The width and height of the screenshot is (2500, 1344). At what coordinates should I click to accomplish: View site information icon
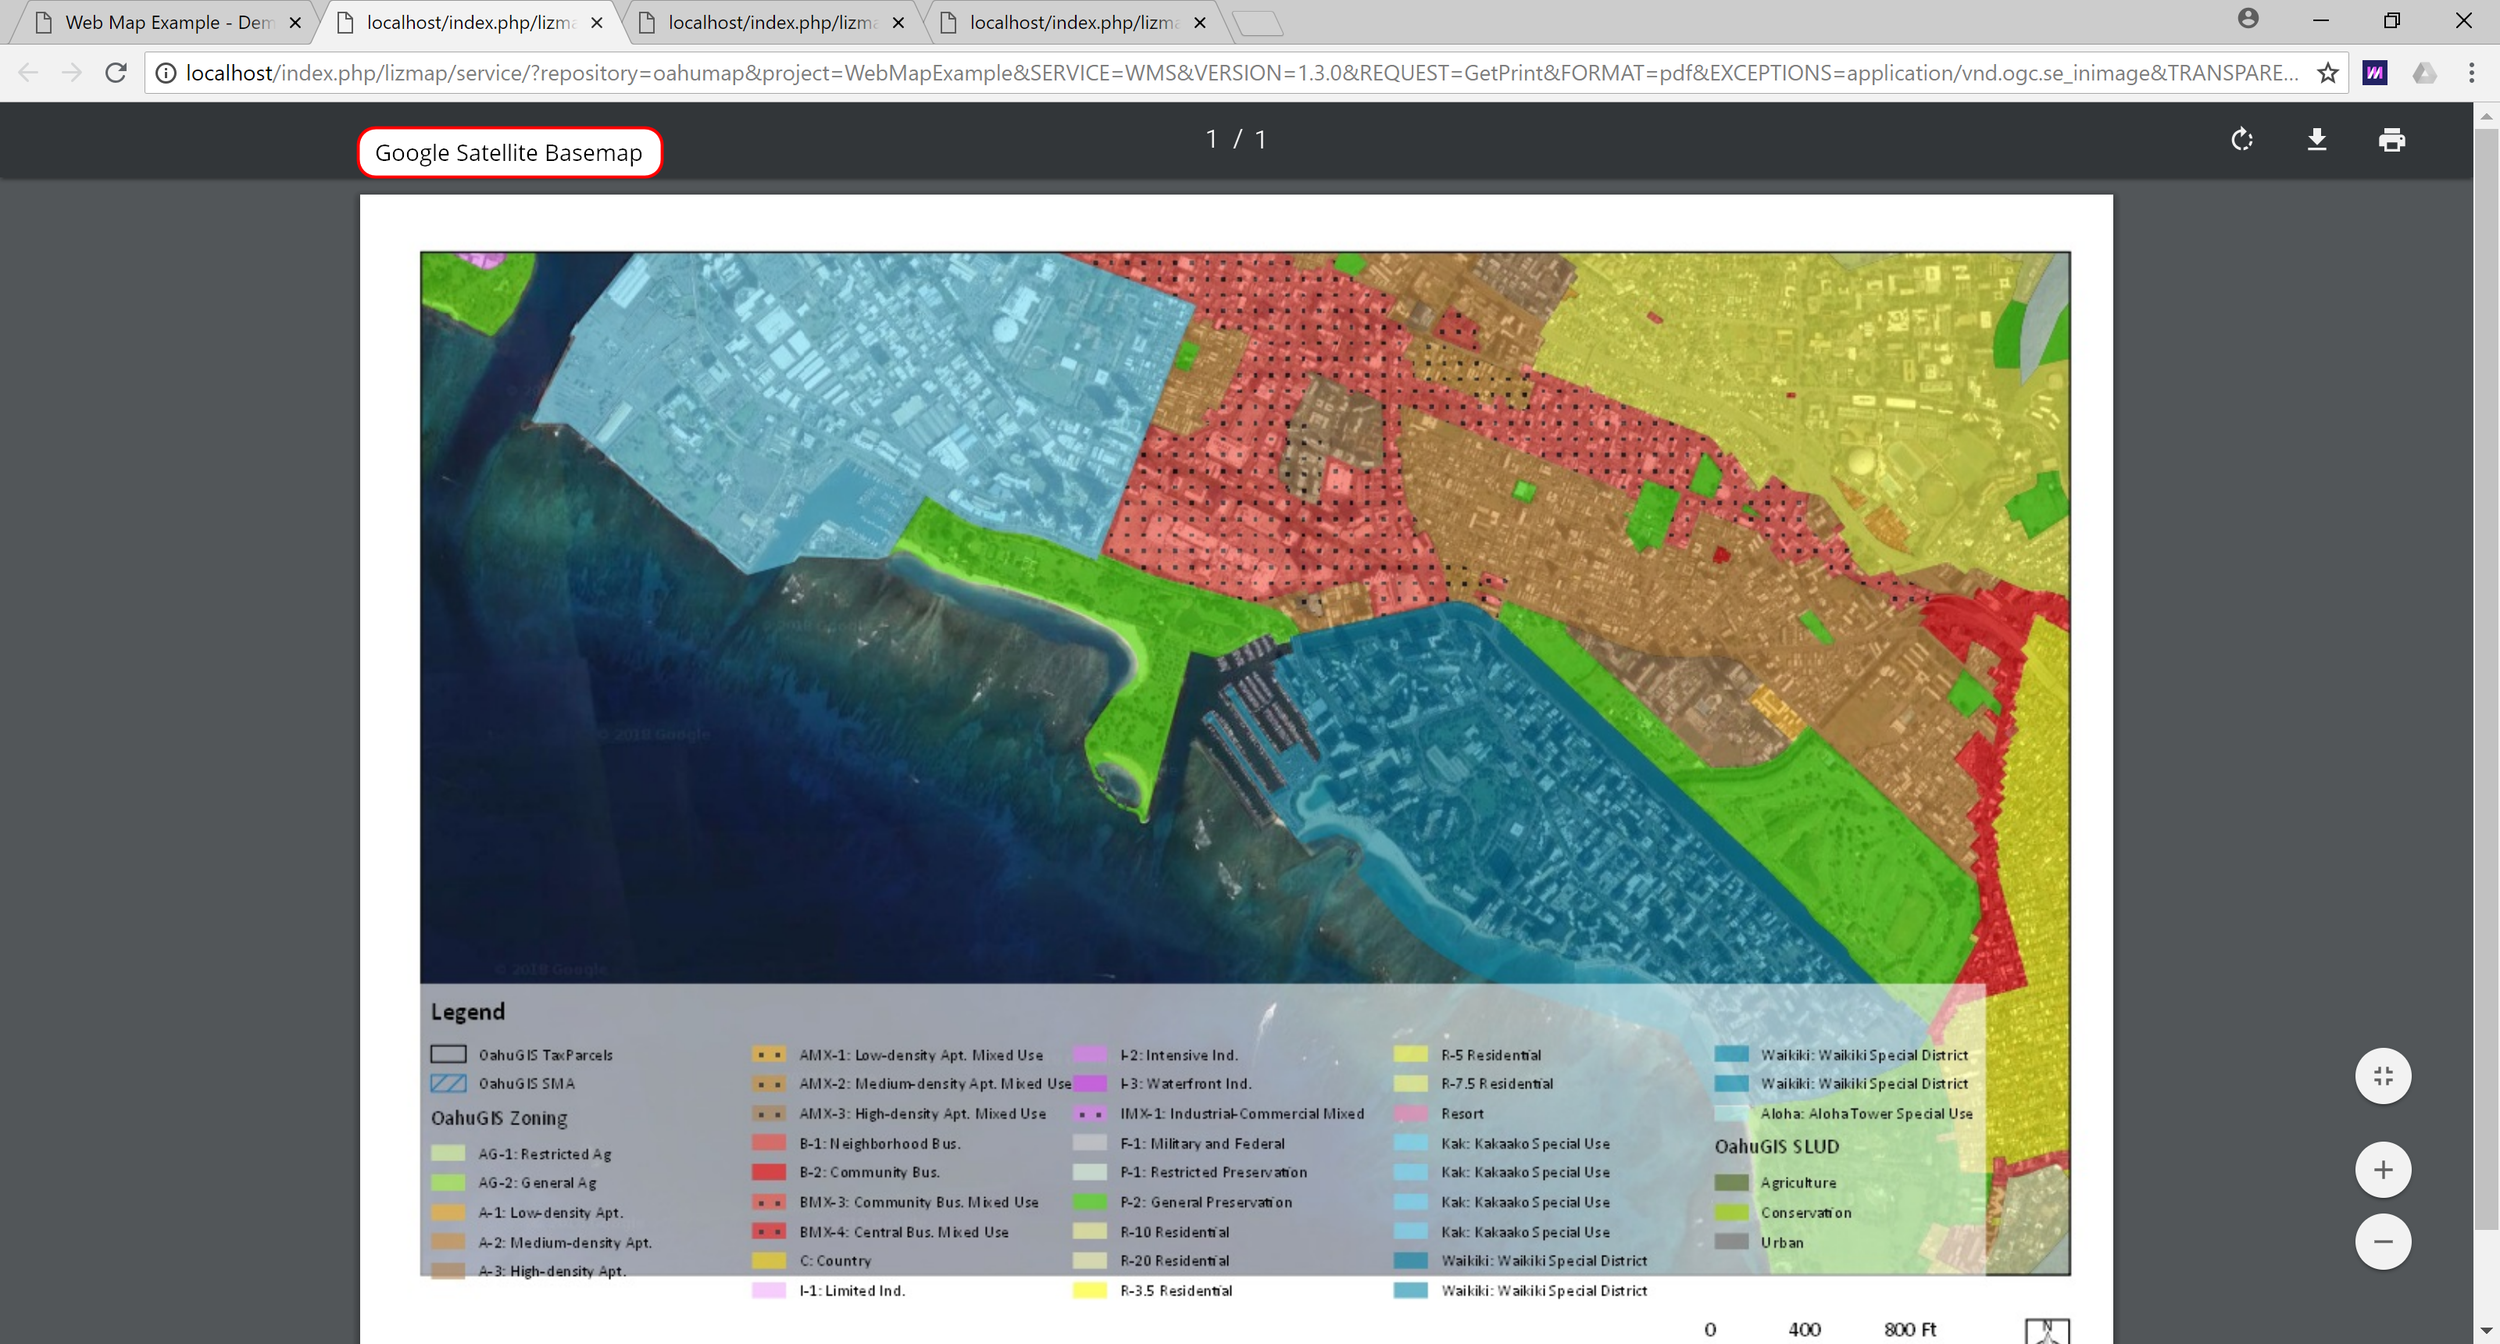tap(166, 73)
